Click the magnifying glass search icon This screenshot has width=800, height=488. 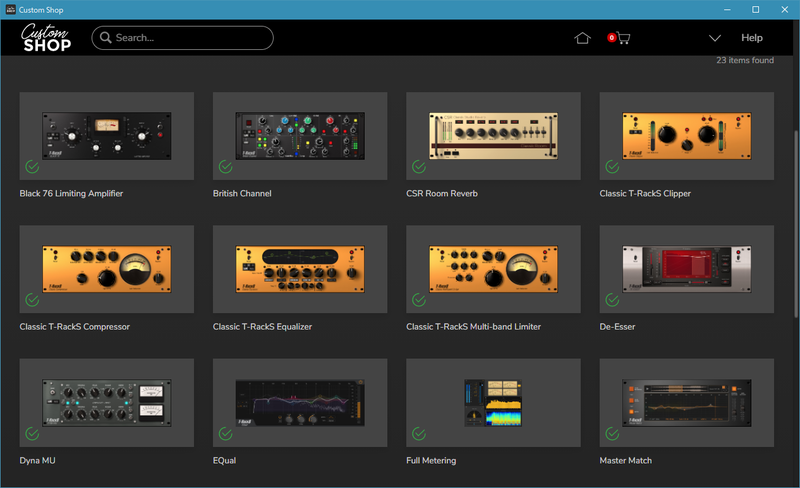click(106, 38)
